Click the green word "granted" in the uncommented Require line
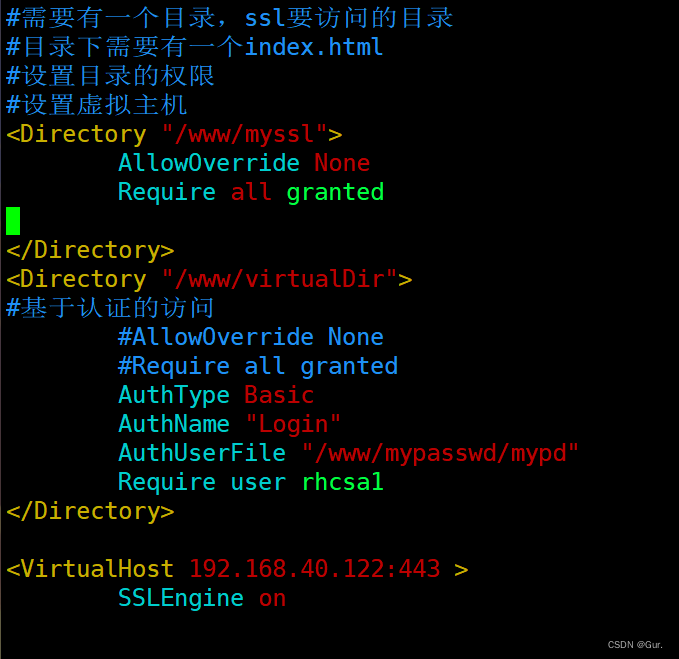The width and height of the screenshot is (679, 659). point(335,192)
